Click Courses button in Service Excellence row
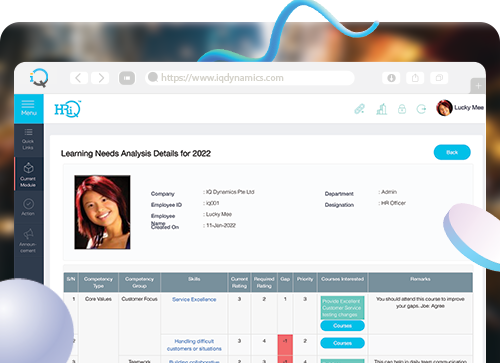 [342, 326]
